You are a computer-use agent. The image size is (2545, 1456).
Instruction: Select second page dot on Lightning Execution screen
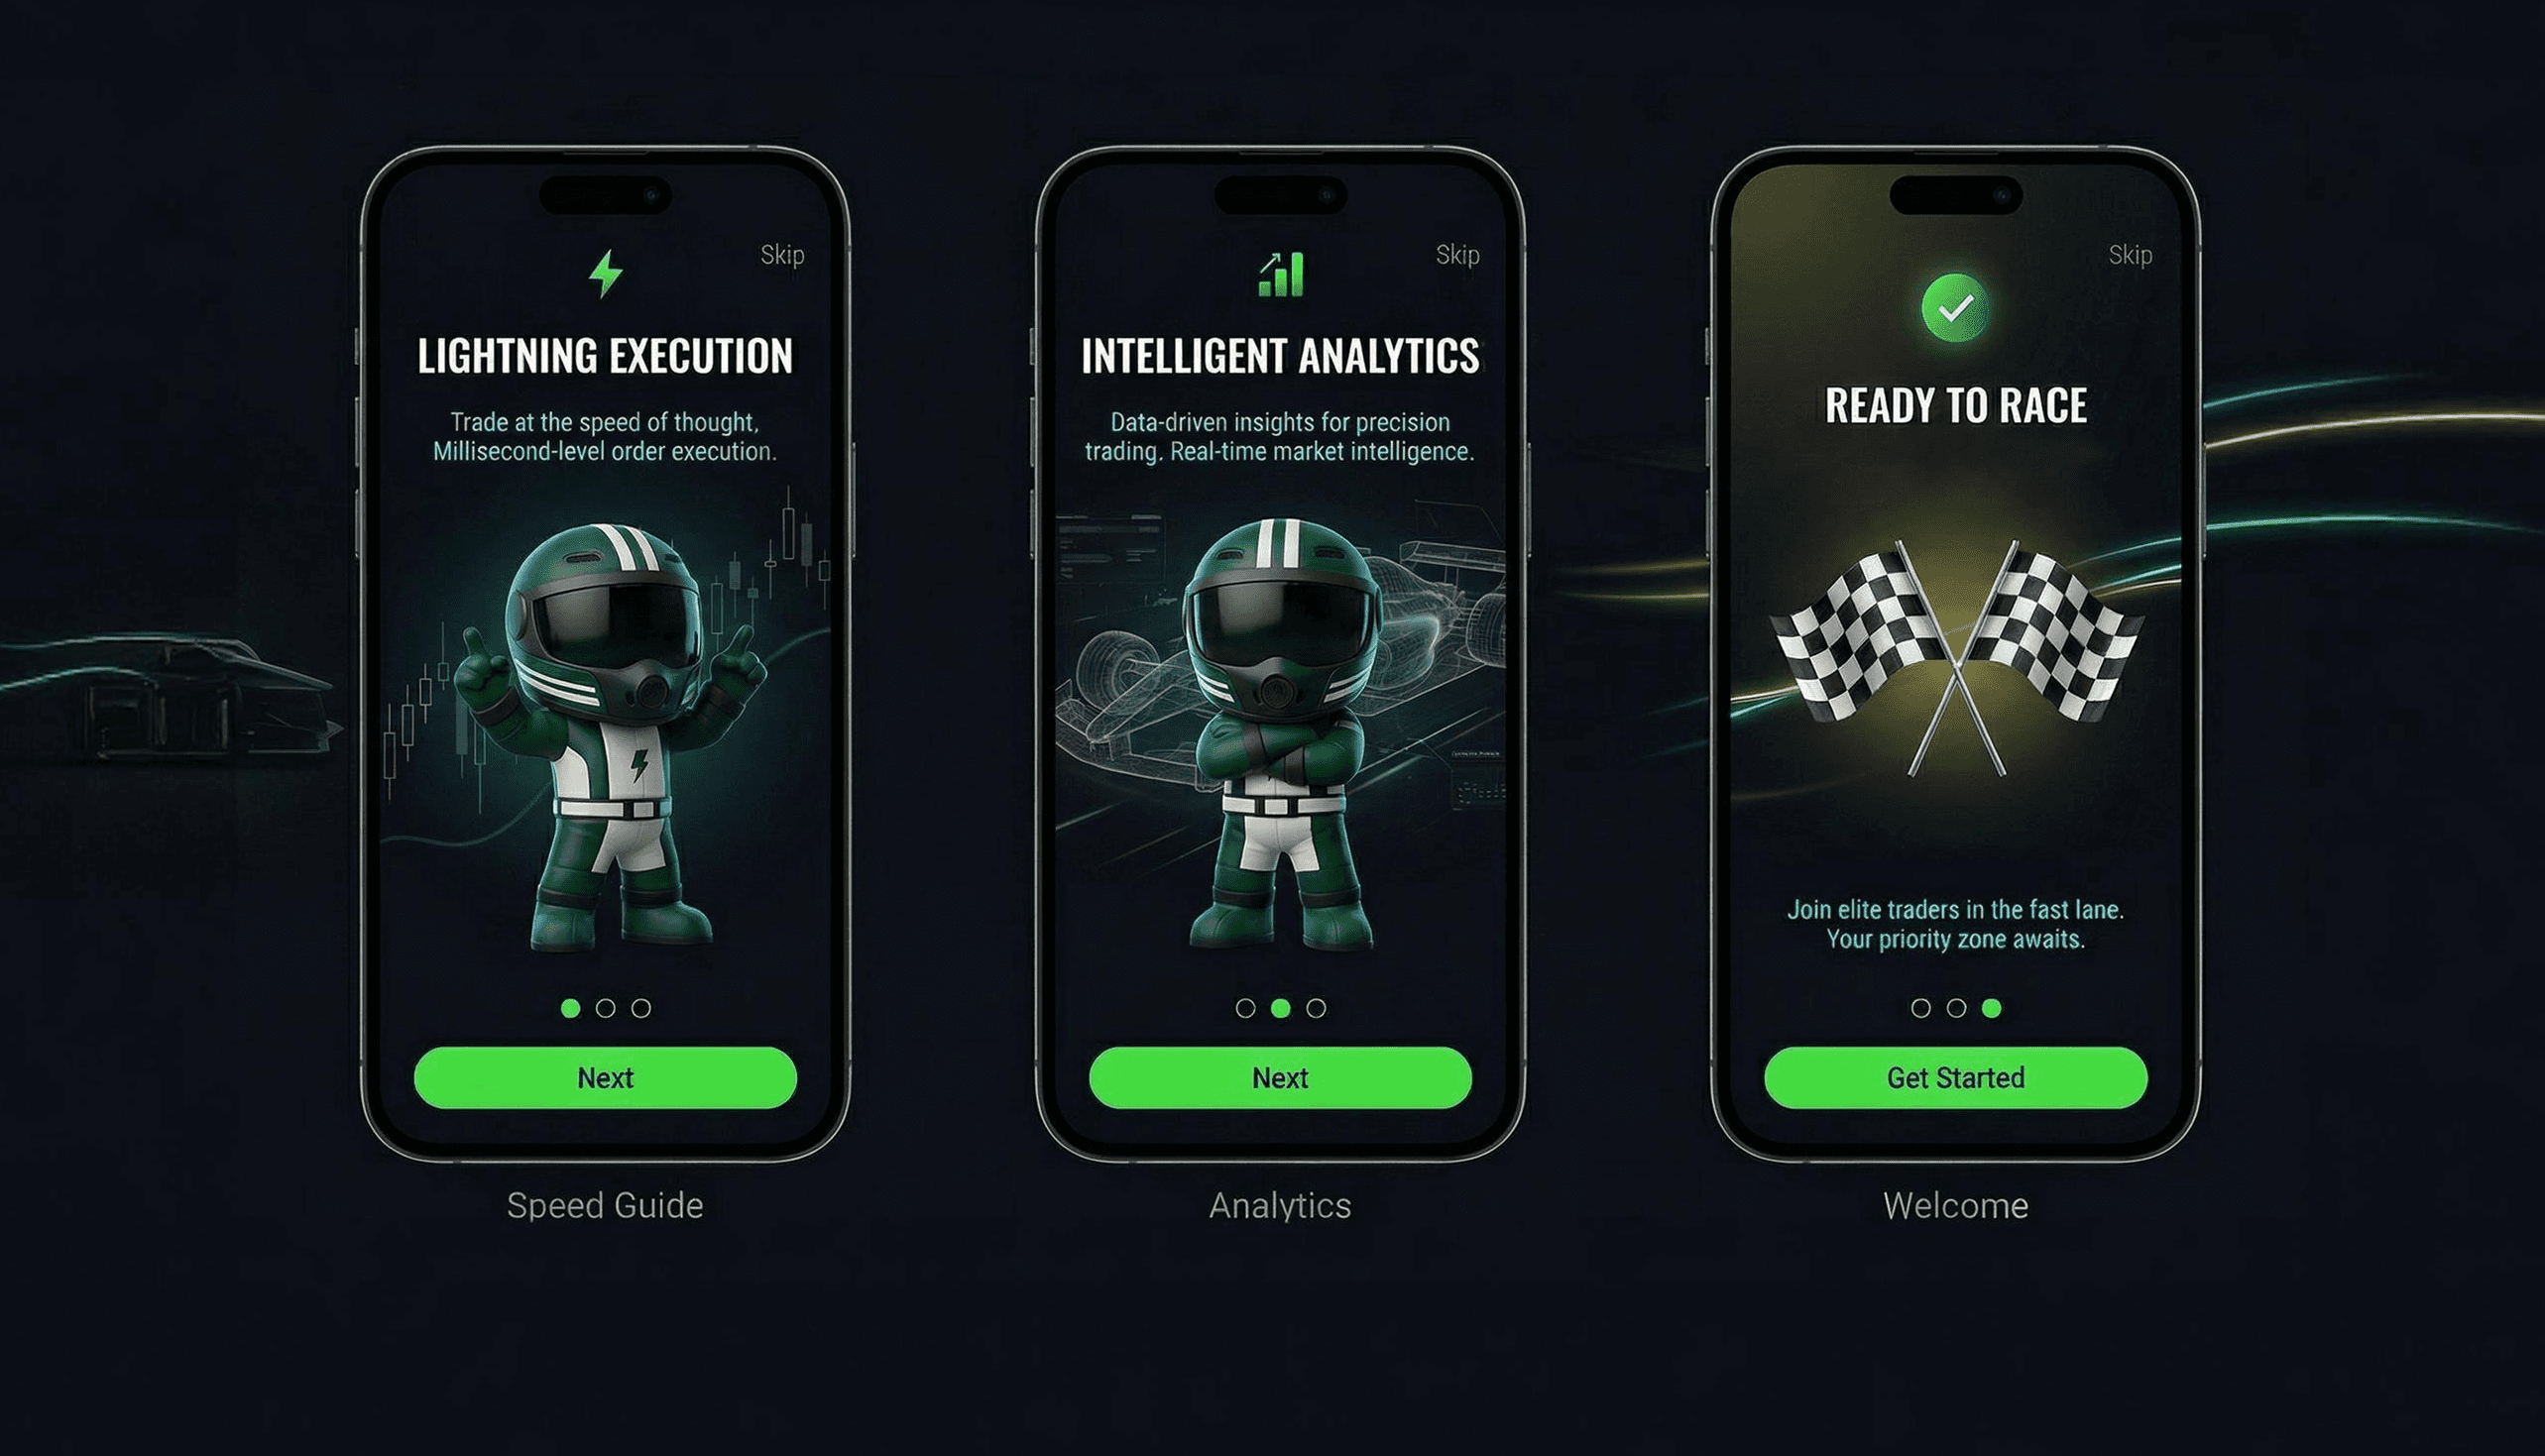pyautogui.click(x=605, y=1008)
